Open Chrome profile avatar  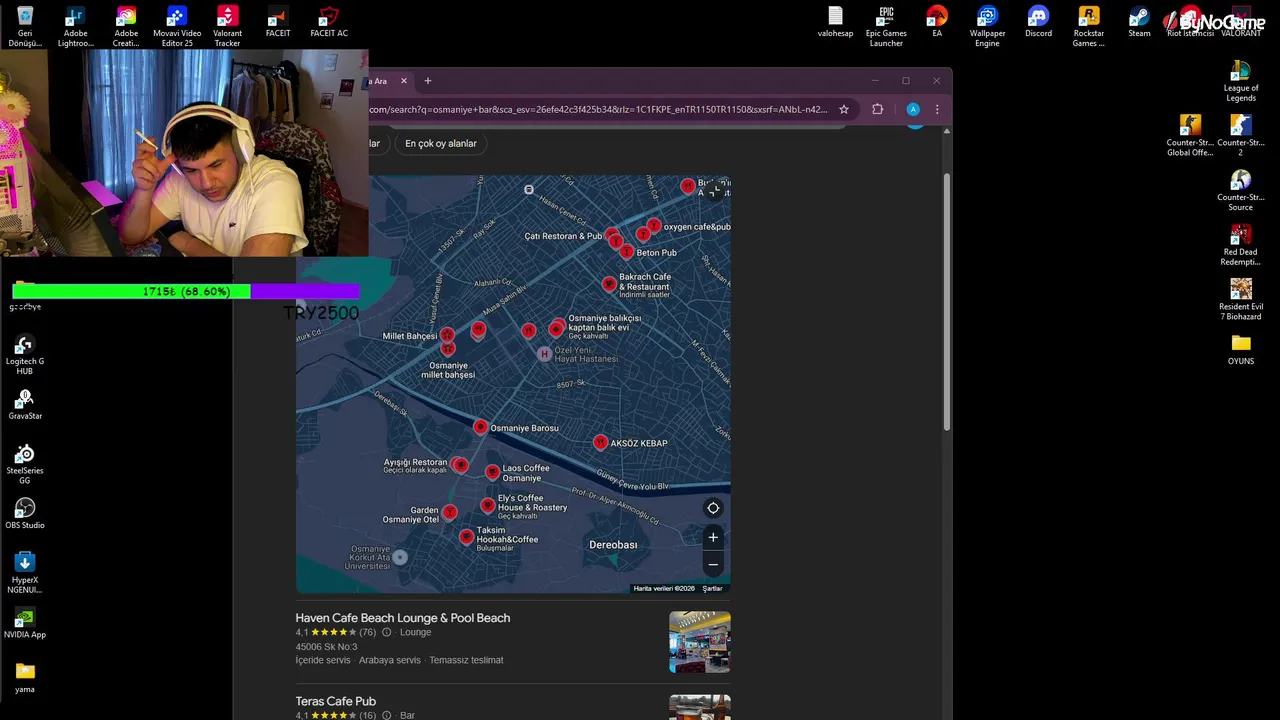tap(913, 110)
